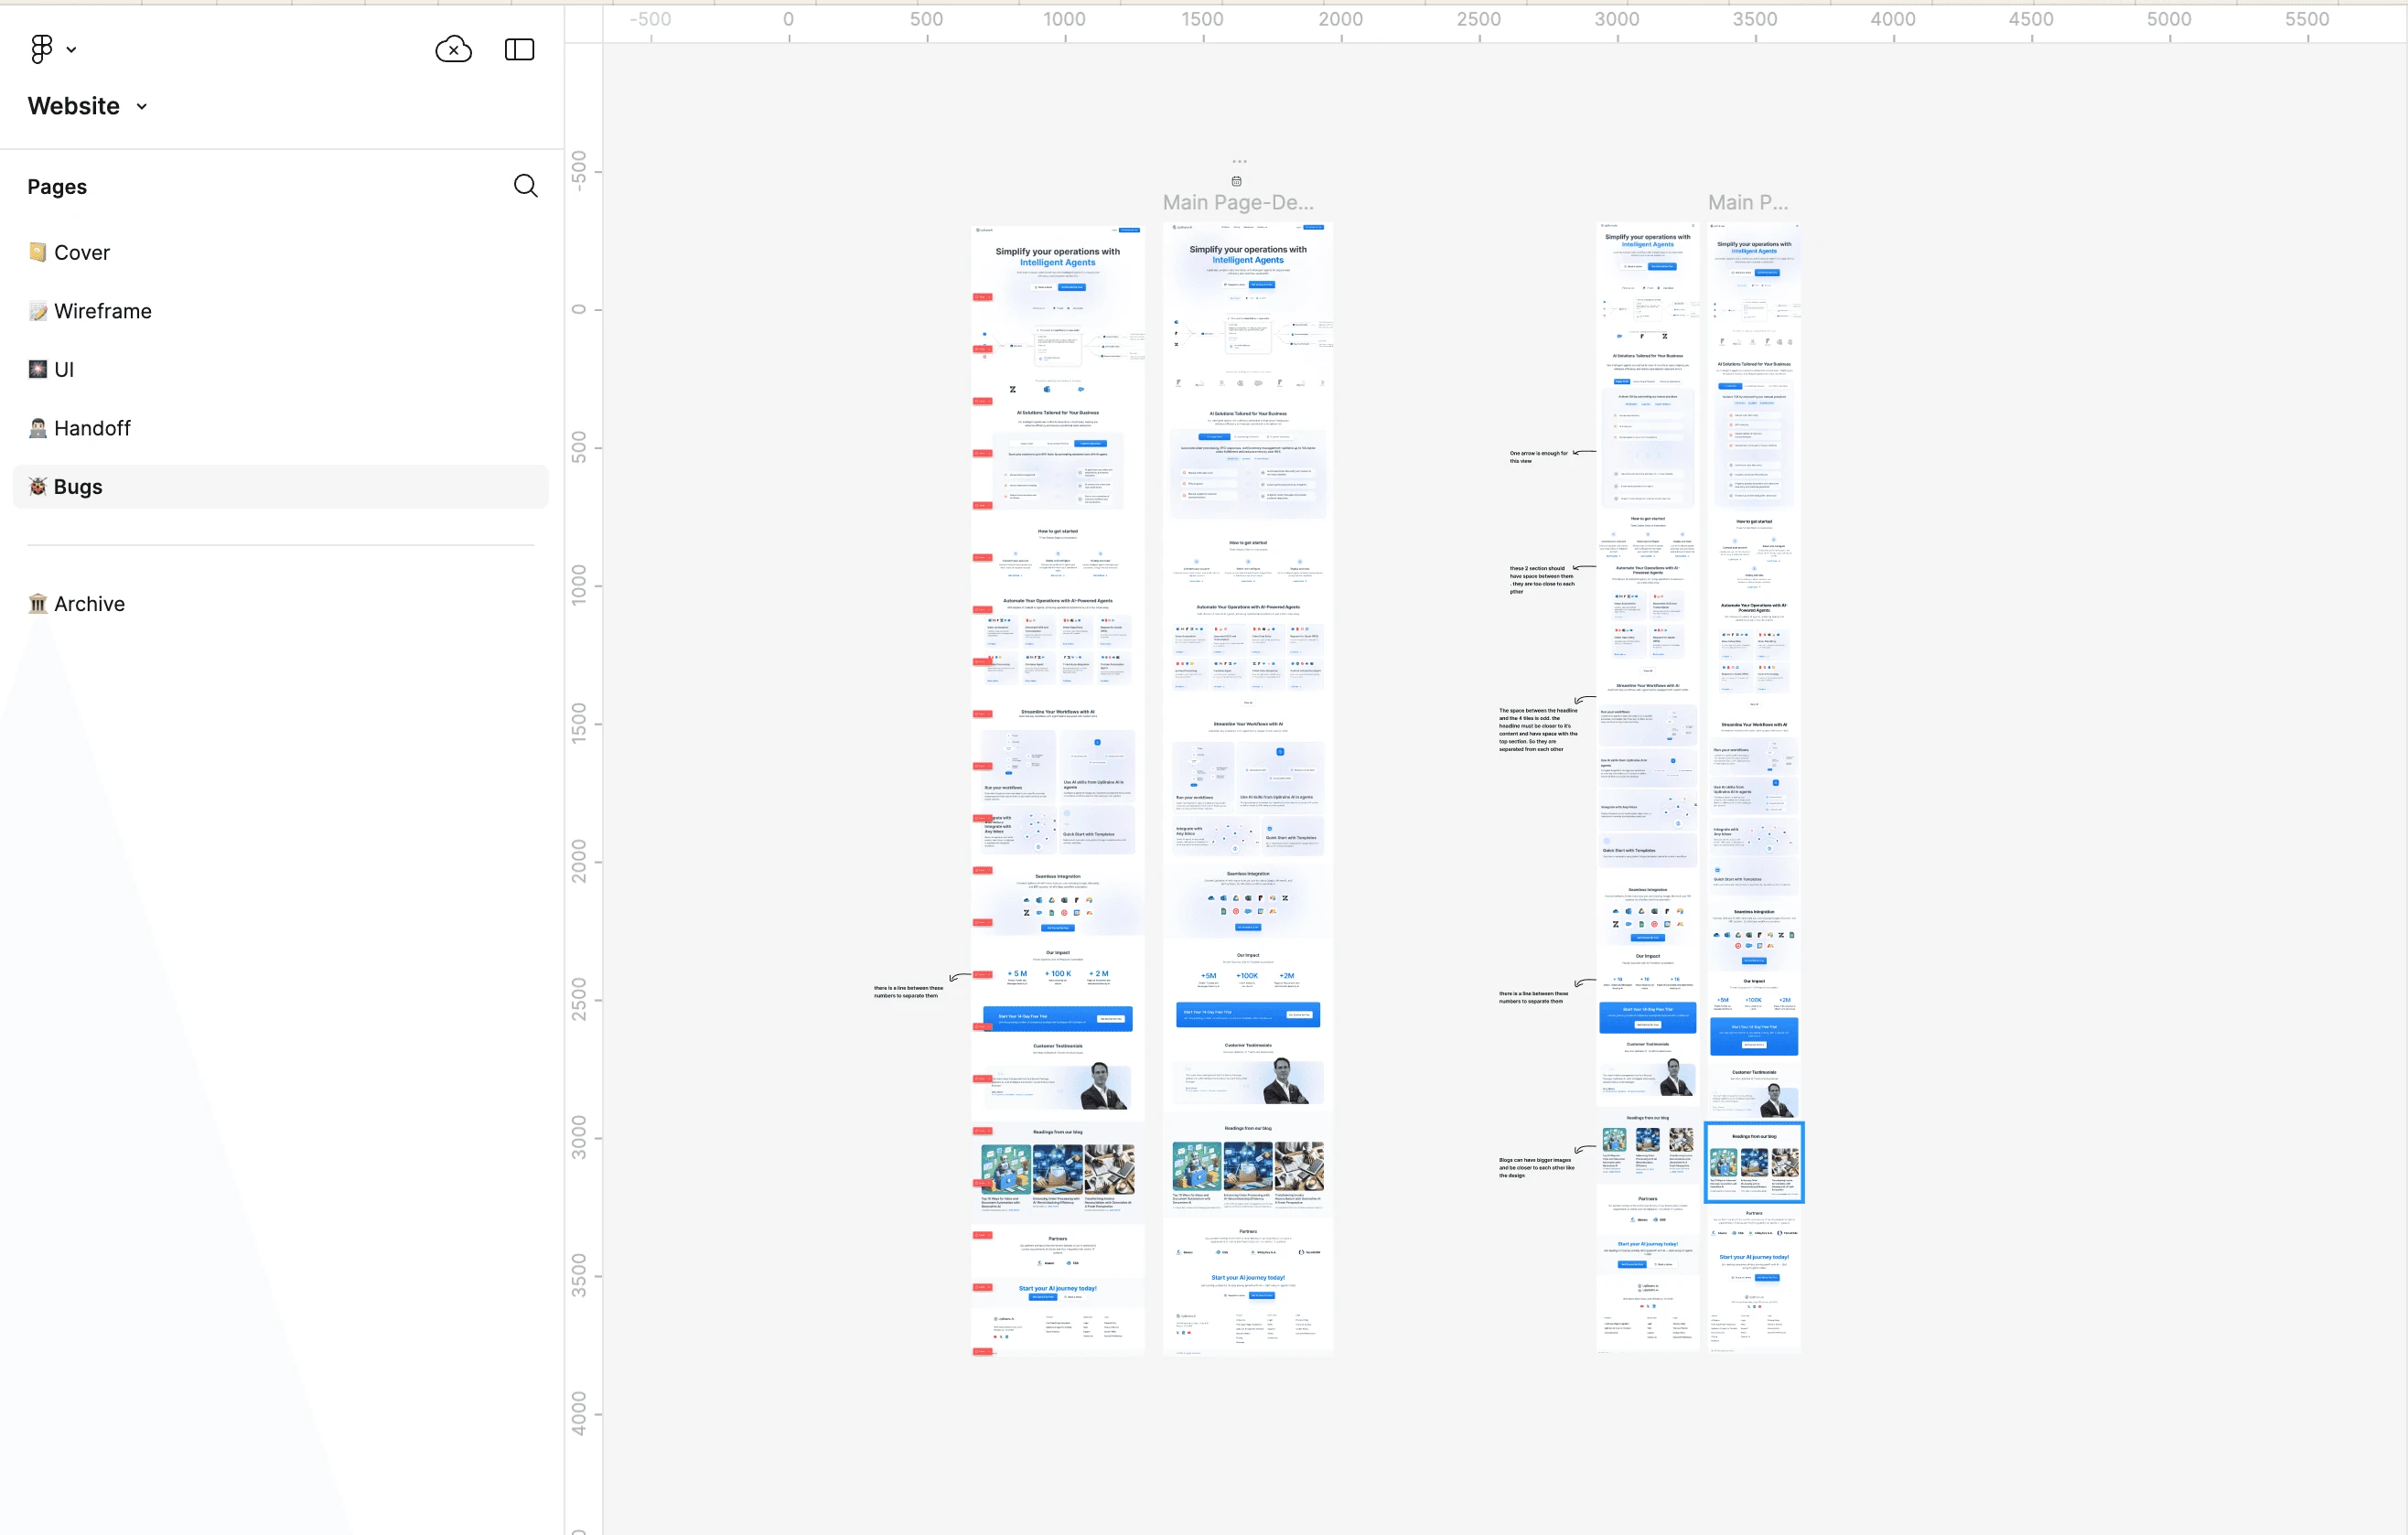Switch to the Wireframe page
2408x1535 pixels.
(102, 311)
